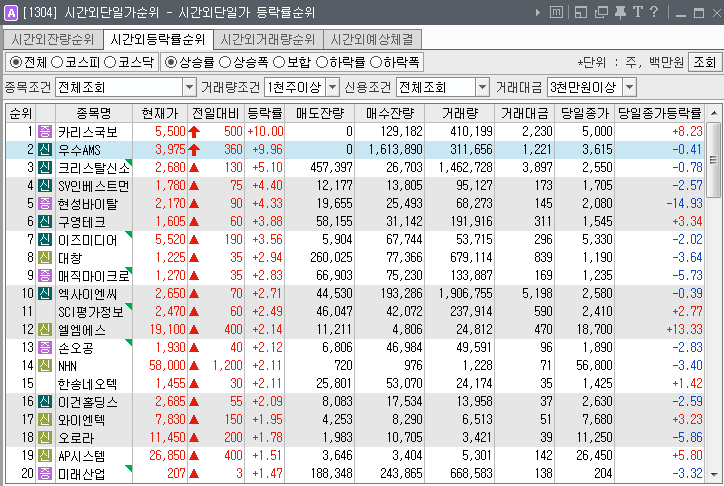Select the 코스닥 radio button
The image size is (724, 486).
point(110,62)
